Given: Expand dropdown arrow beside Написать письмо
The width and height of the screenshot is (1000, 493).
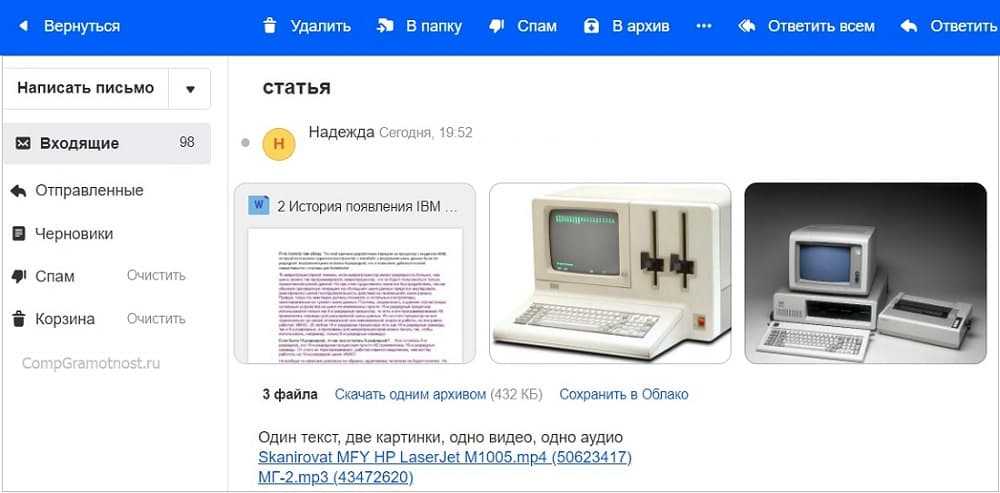Looking at the screenshot, I should click(x=190, y=89).
